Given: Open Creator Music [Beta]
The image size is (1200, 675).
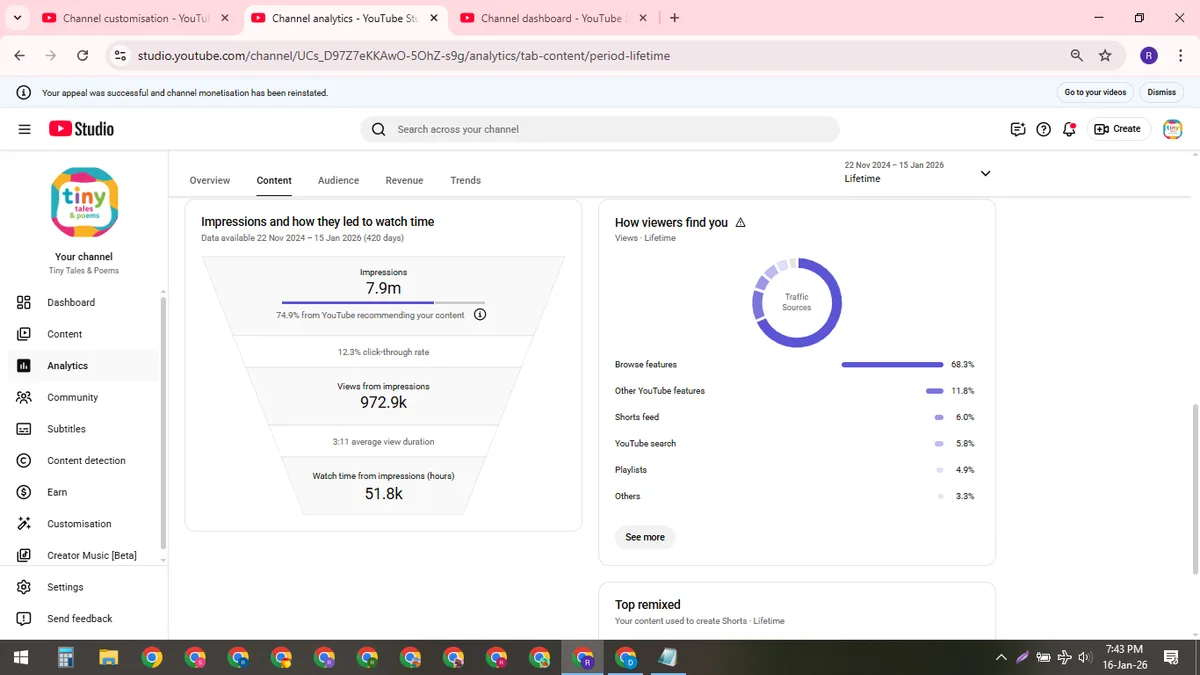Looking at the screenshot, I should [82, 555].
